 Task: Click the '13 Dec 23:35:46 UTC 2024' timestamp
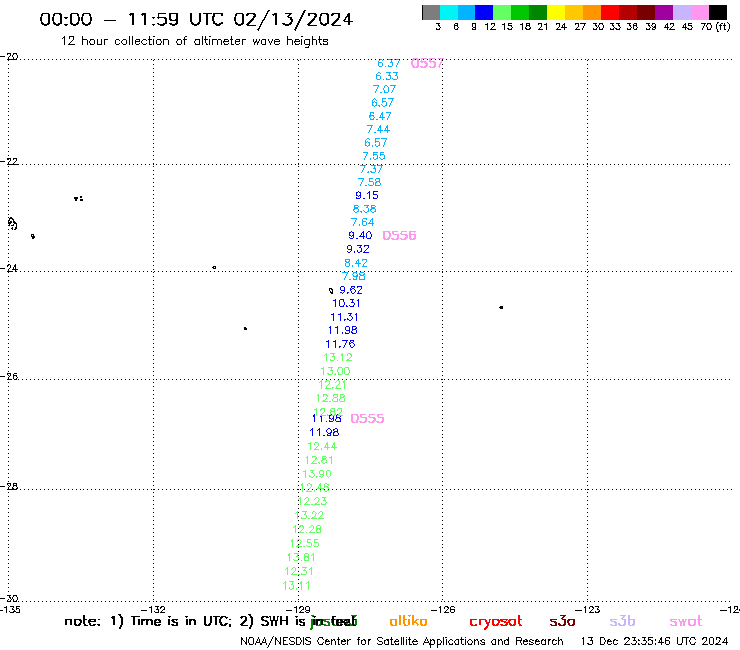click(655, 641)
